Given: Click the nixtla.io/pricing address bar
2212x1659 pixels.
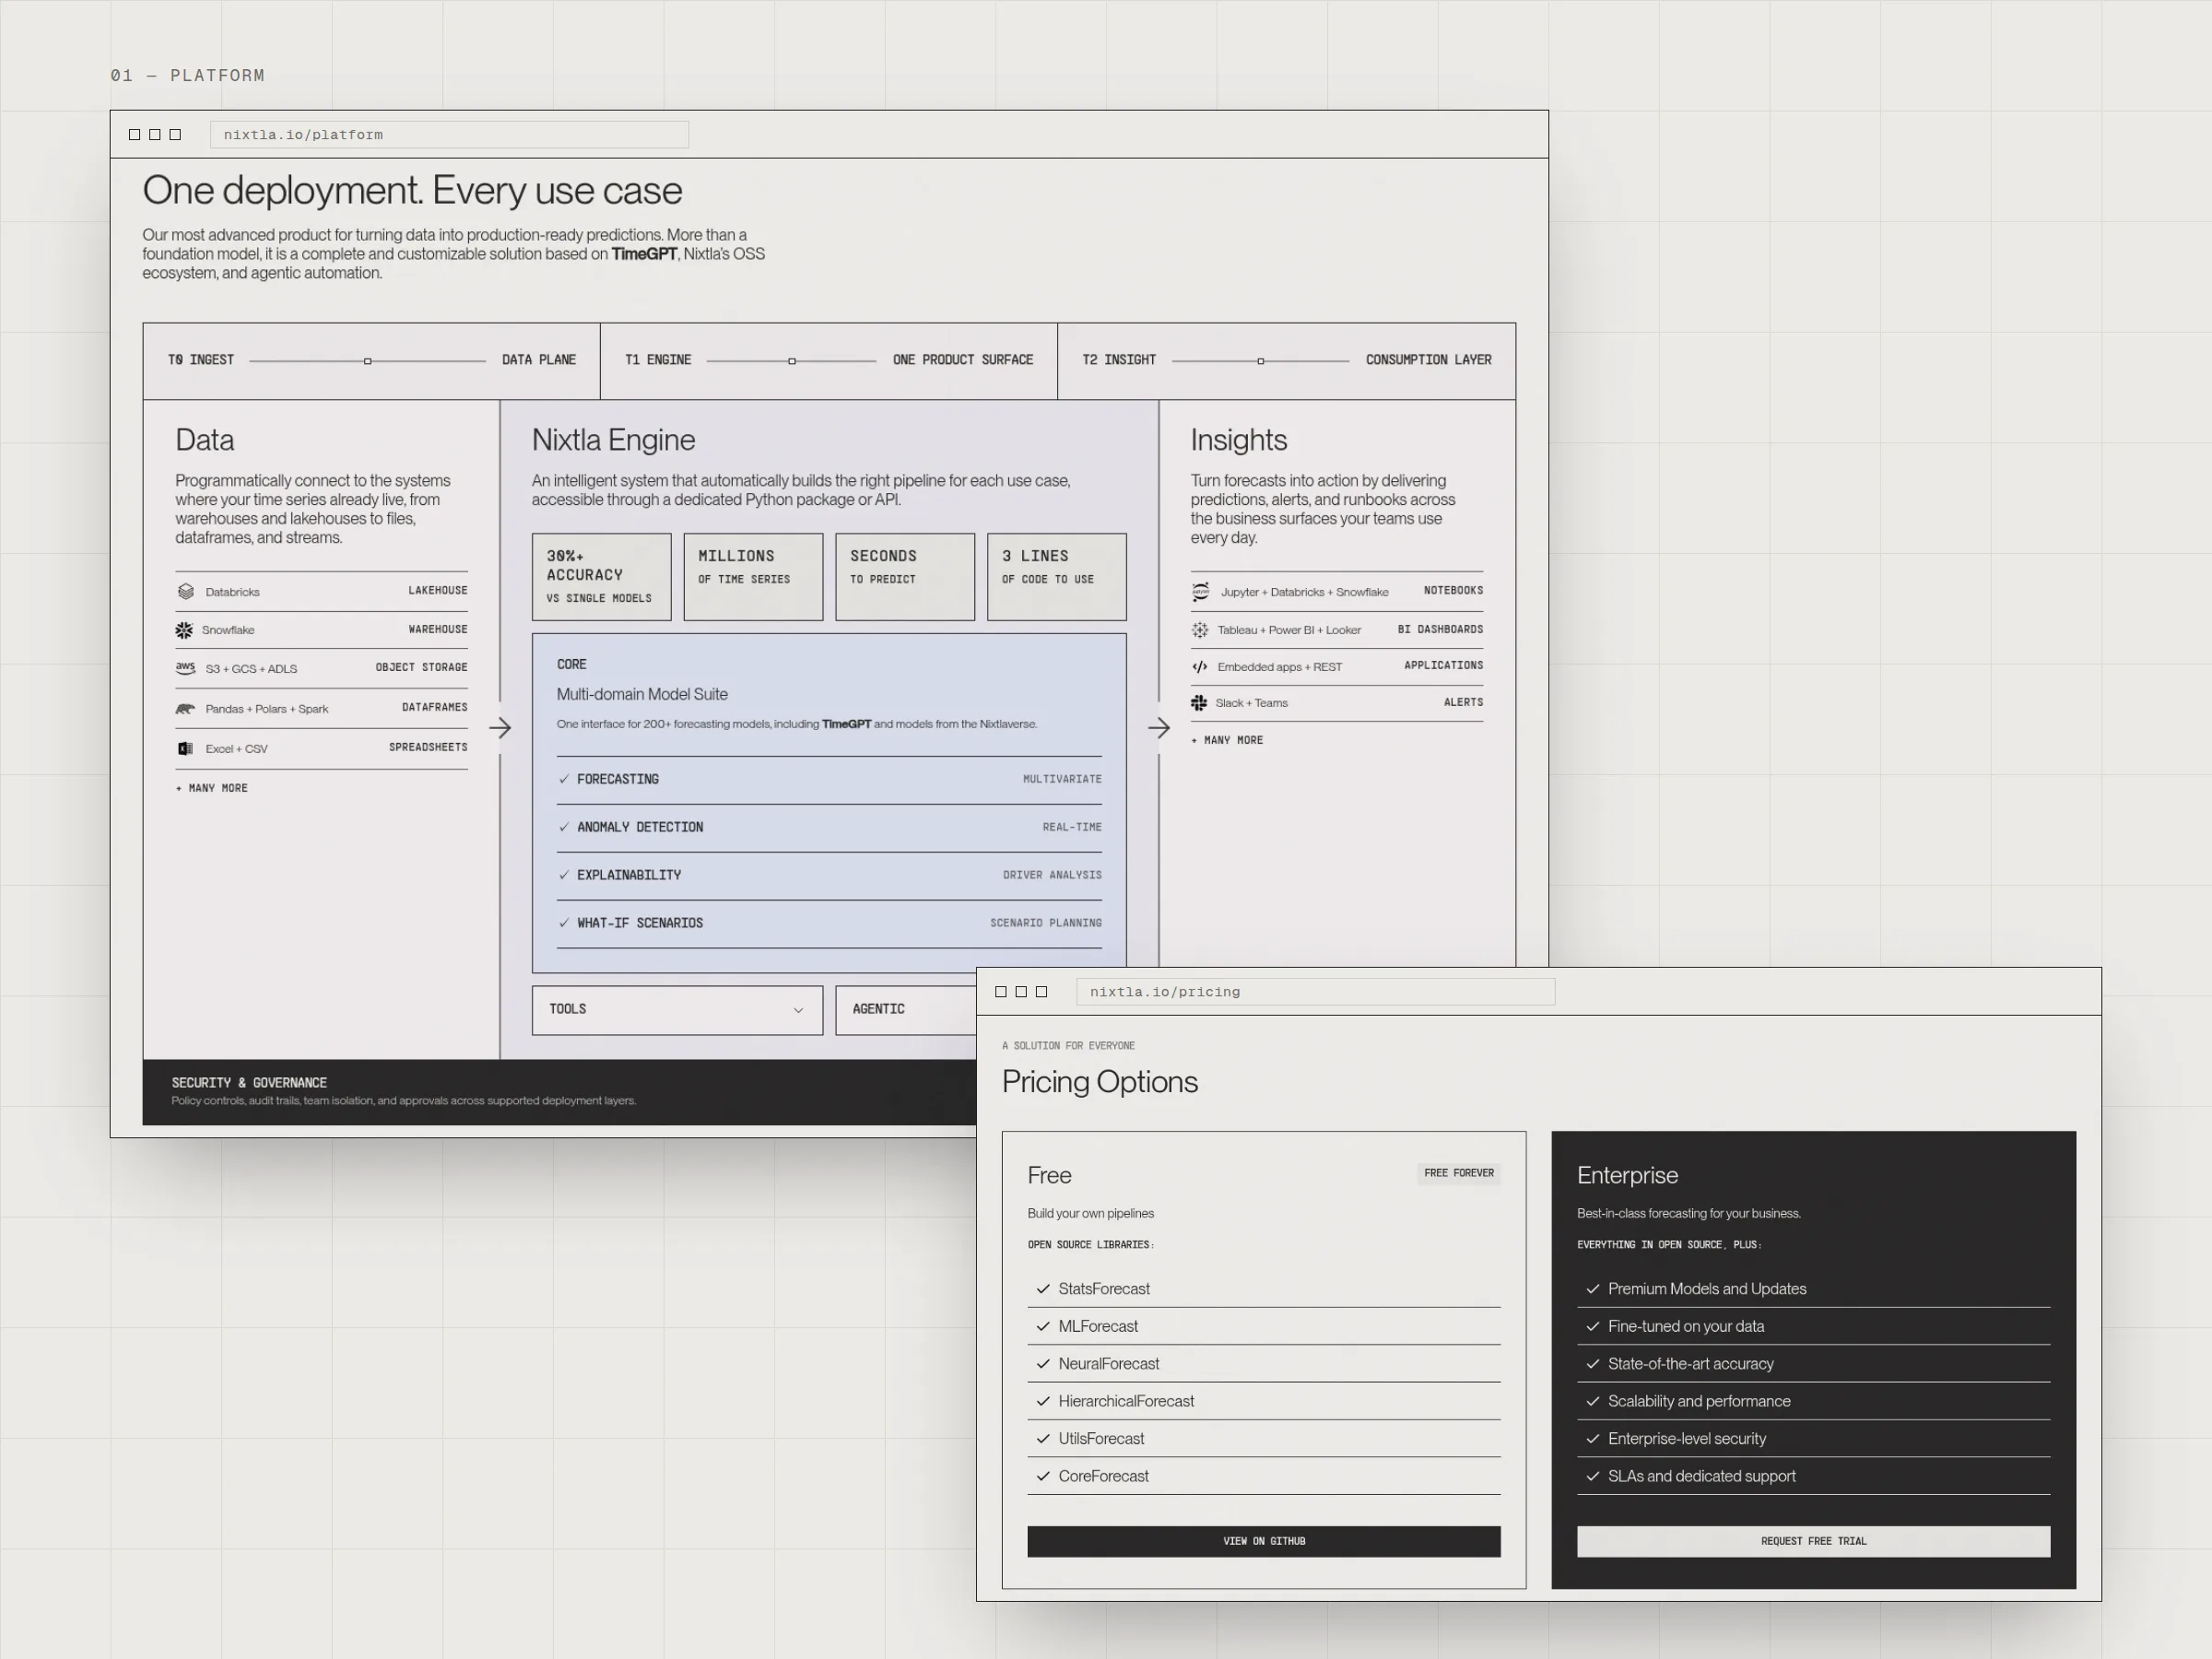Looking at the screenshot, I should 1316,992.
